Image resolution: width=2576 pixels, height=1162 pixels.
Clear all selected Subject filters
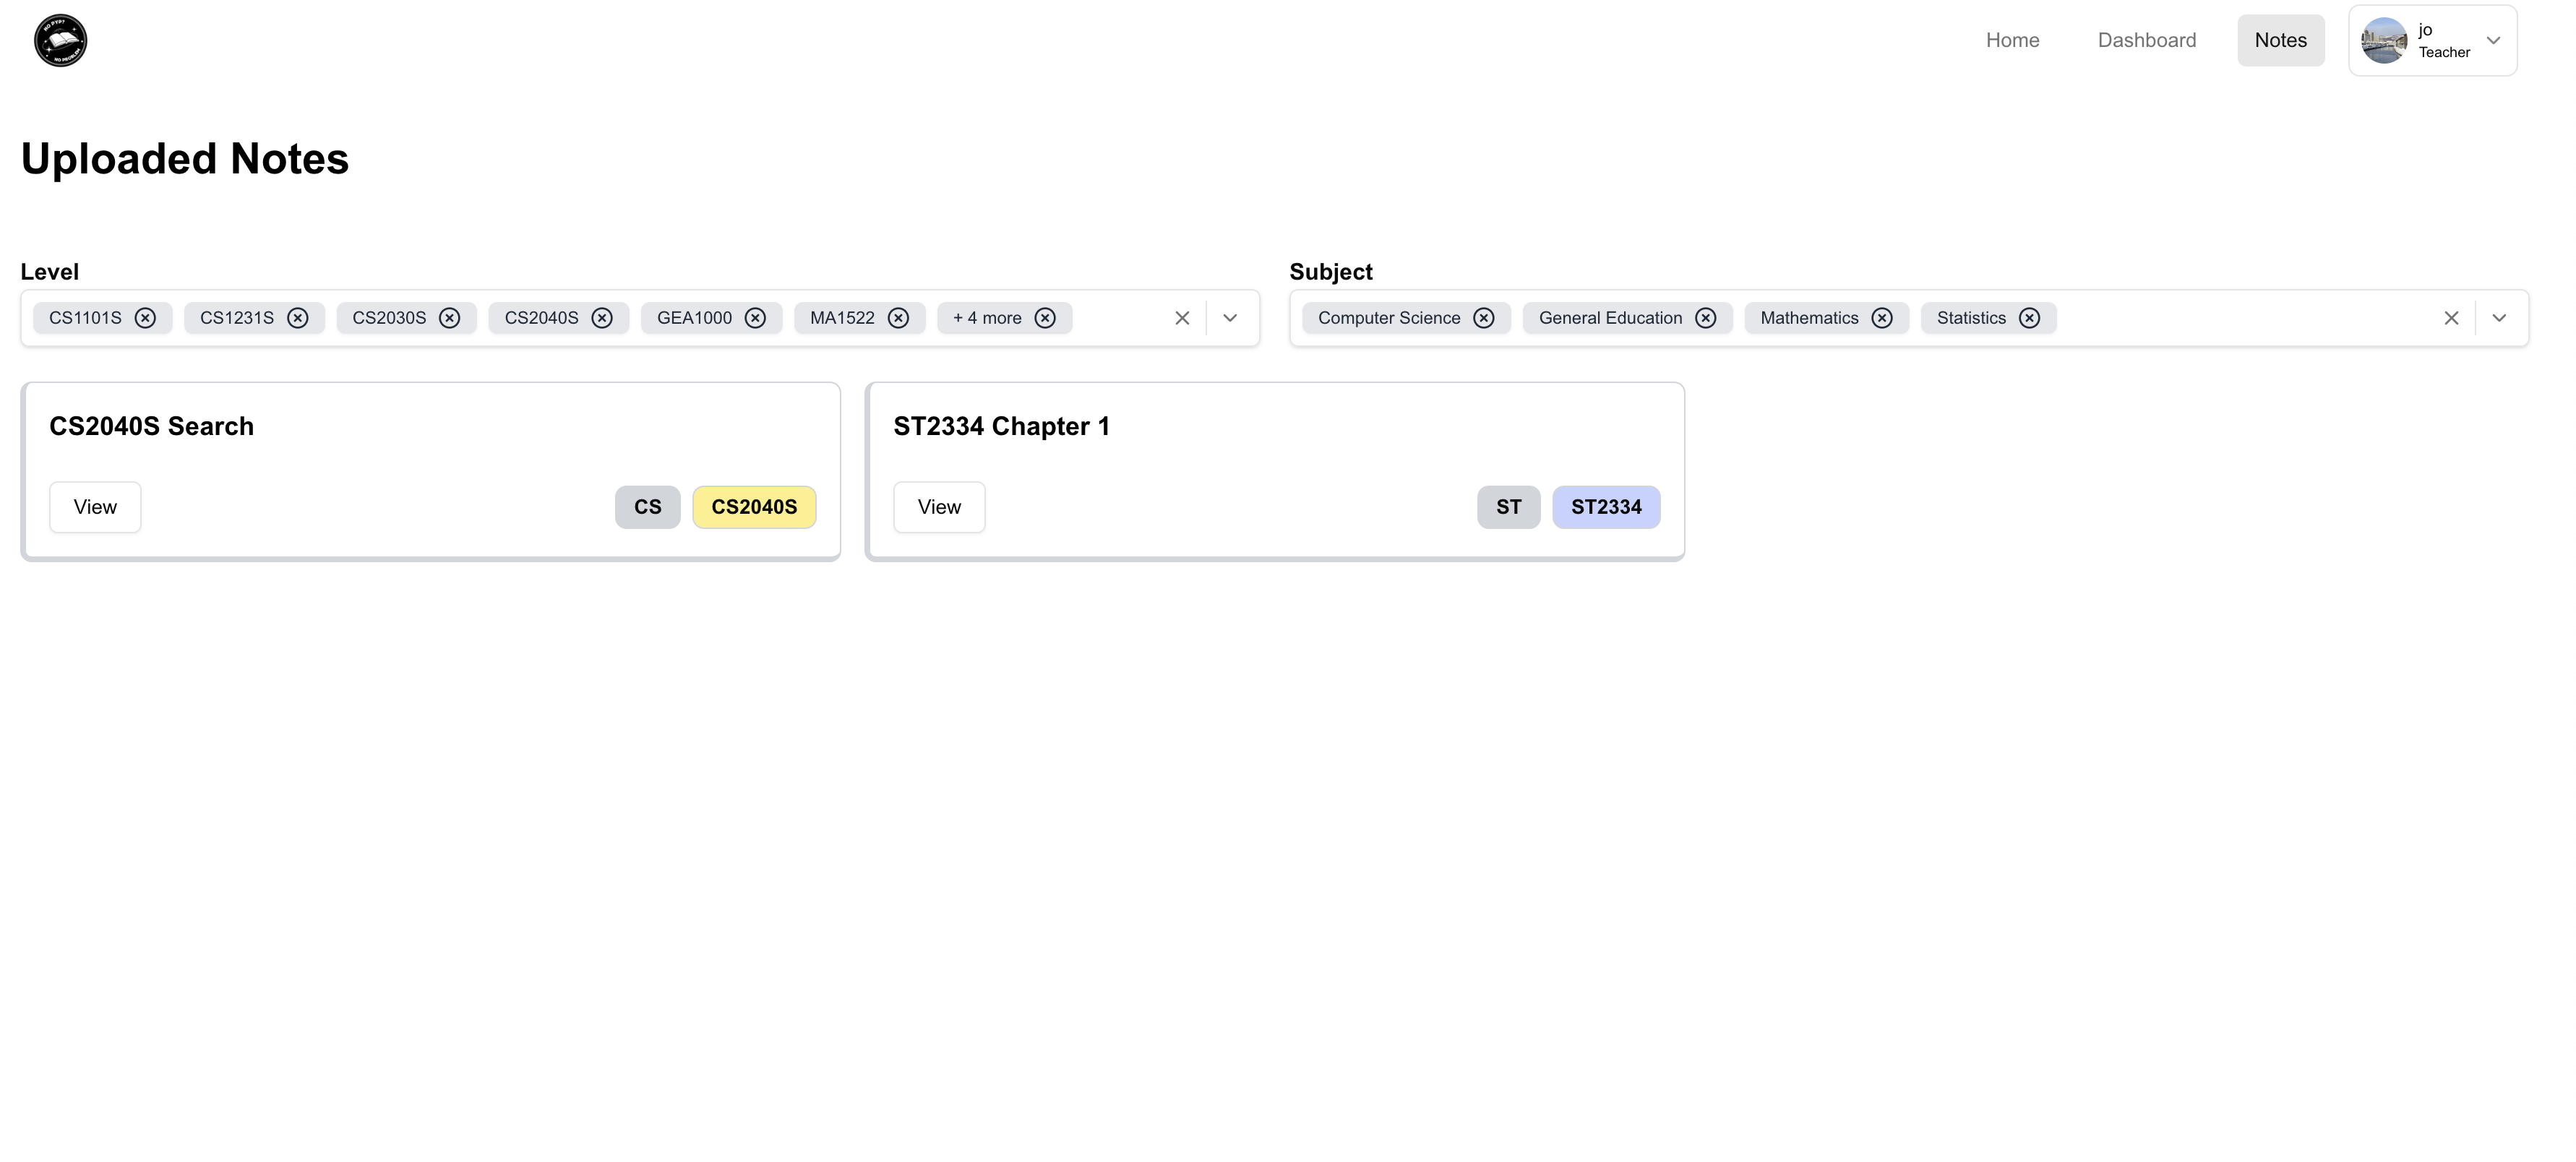(2451, 318)
